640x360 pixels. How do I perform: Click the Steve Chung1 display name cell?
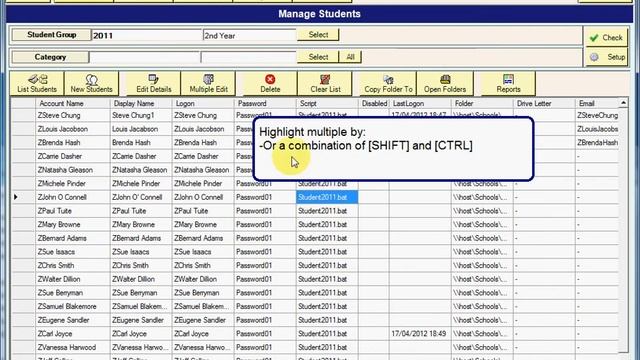pyautogui.click(x=141, y=116)
